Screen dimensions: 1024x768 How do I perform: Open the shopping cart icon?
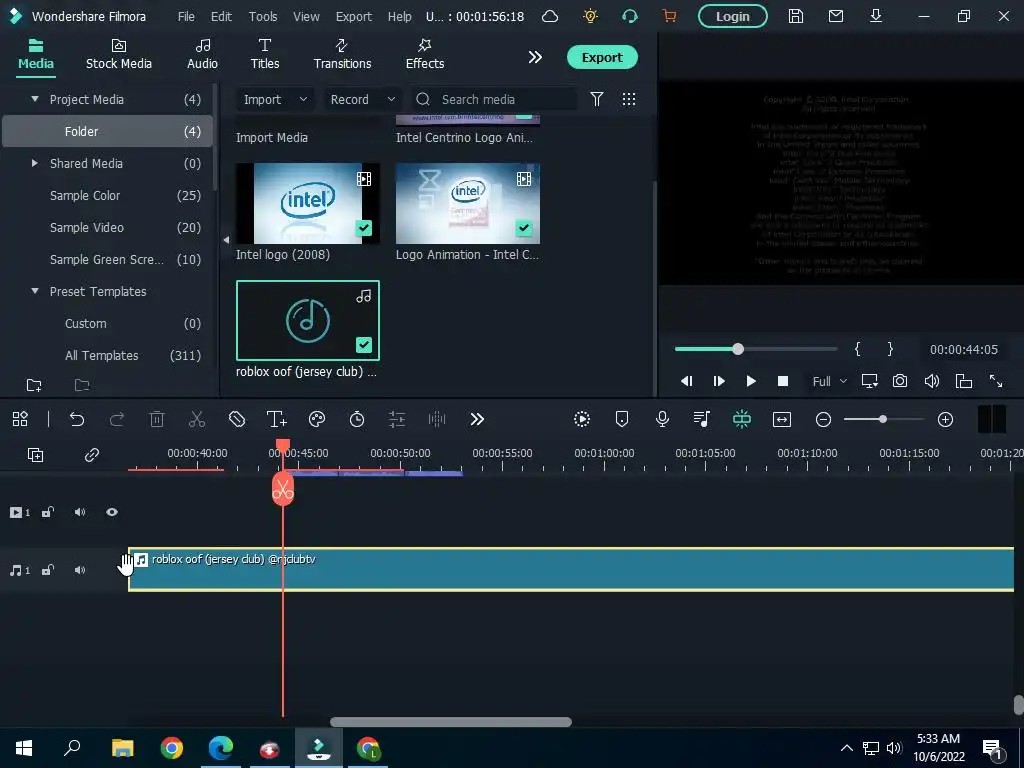669,16
